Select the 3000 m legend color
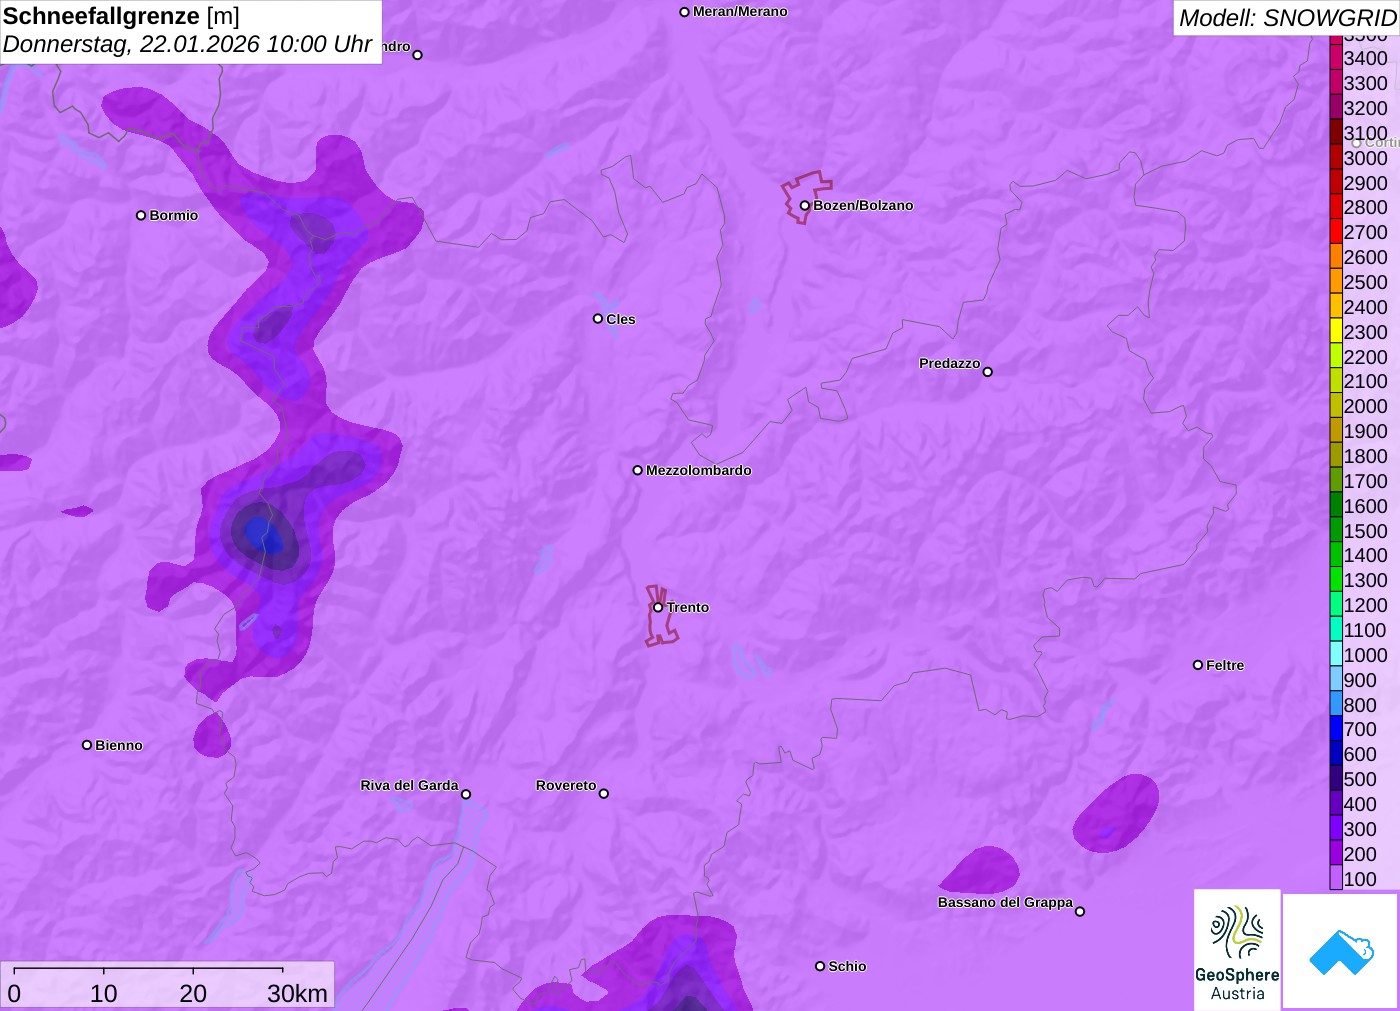Image resolution: width=1400 pixels, height=1011 pixels. (x=1336, y=157)
